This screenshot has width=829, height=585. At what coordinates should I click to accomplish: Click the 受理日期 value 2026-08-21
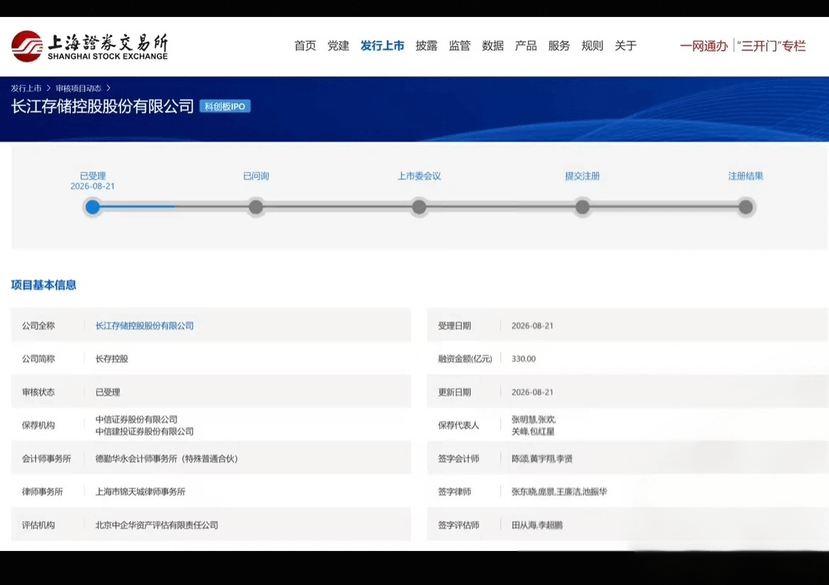tap(532, 326)
